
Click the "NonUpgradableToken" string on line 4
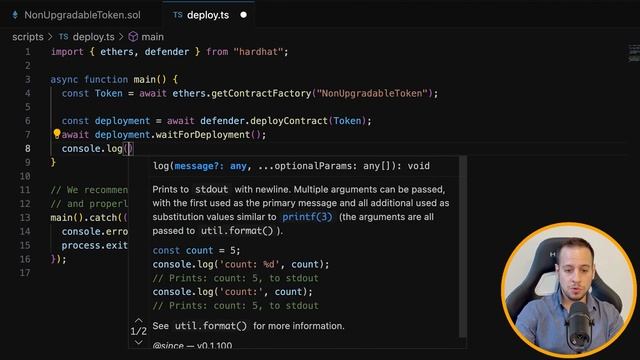point(372,93)
